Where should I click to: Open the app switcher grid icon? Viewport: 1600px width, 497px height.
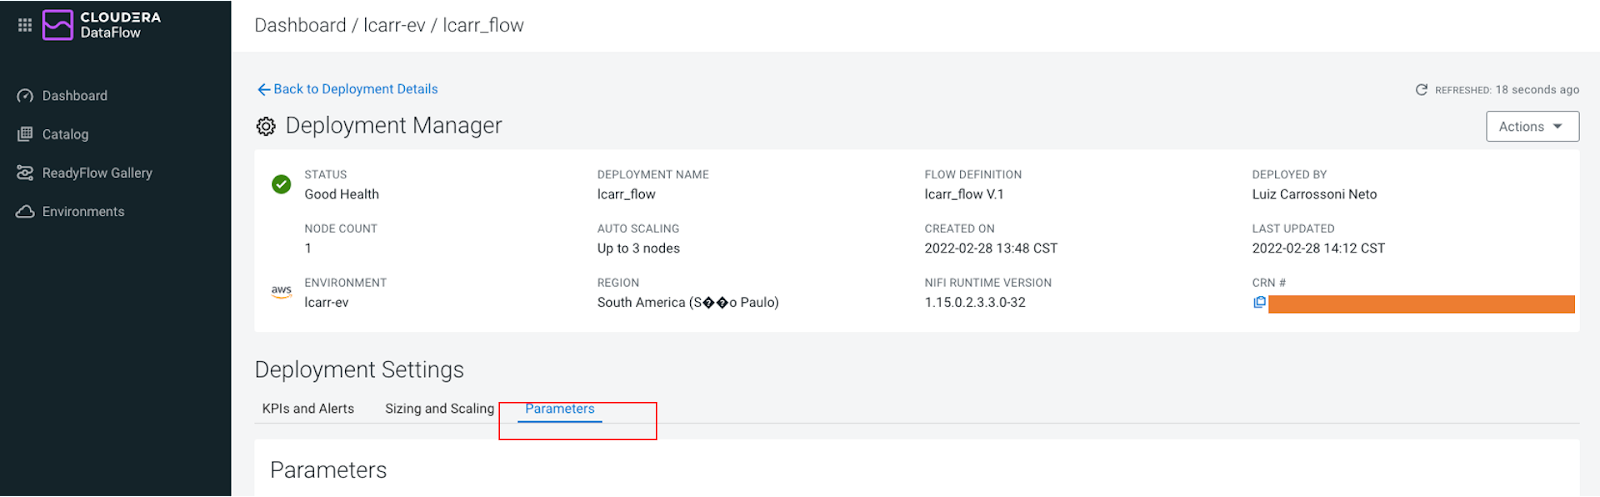click(25, 25)
